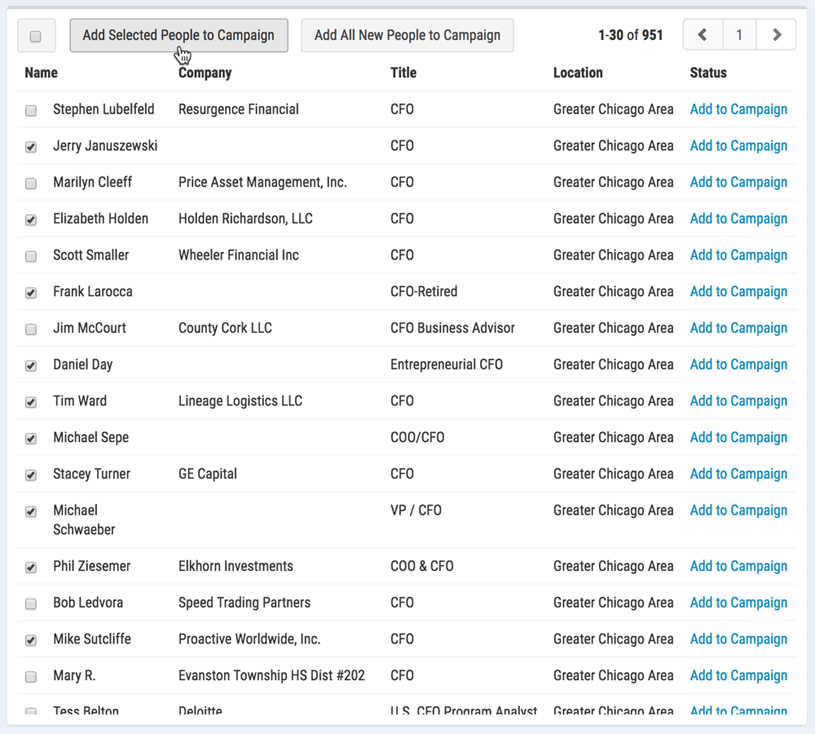Select Scott Smaller's checkbox
815x734 pixels.
point(30,255)
